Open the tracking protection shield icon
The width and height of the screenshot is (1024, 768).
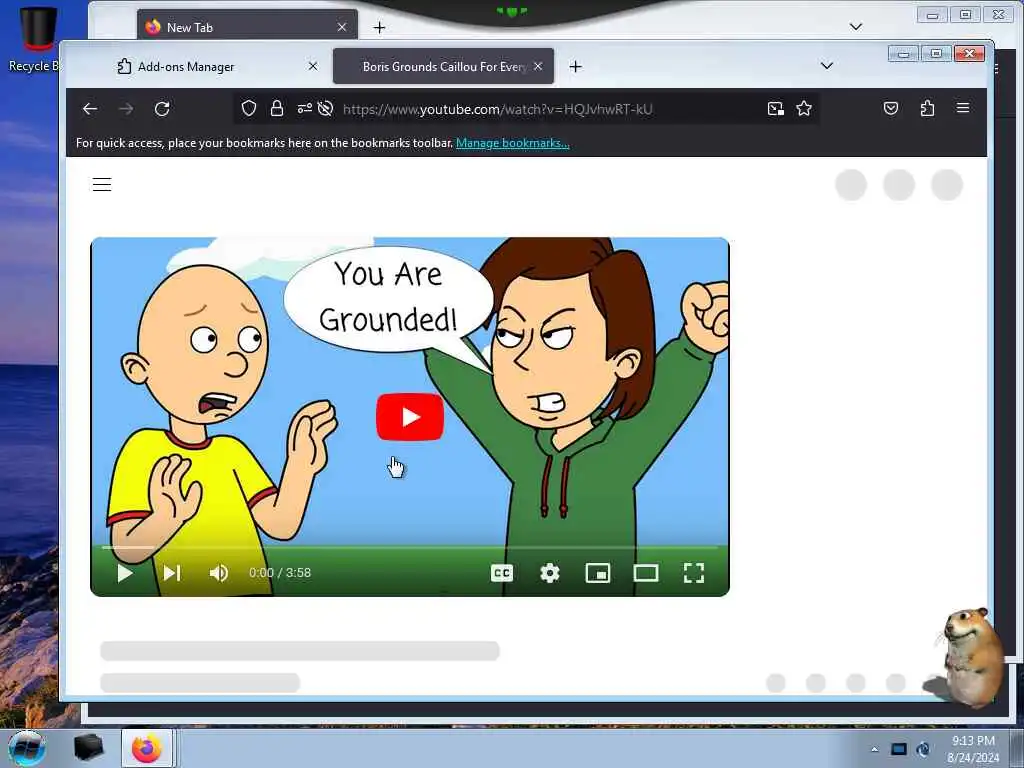pos(249,108)
